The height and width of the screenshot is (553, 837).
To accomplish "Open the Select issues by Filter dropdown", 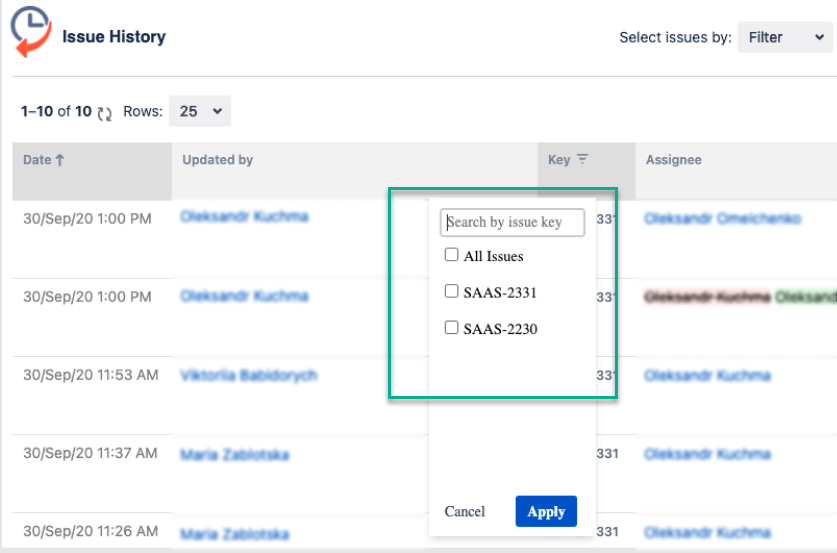I will point(785,37).
